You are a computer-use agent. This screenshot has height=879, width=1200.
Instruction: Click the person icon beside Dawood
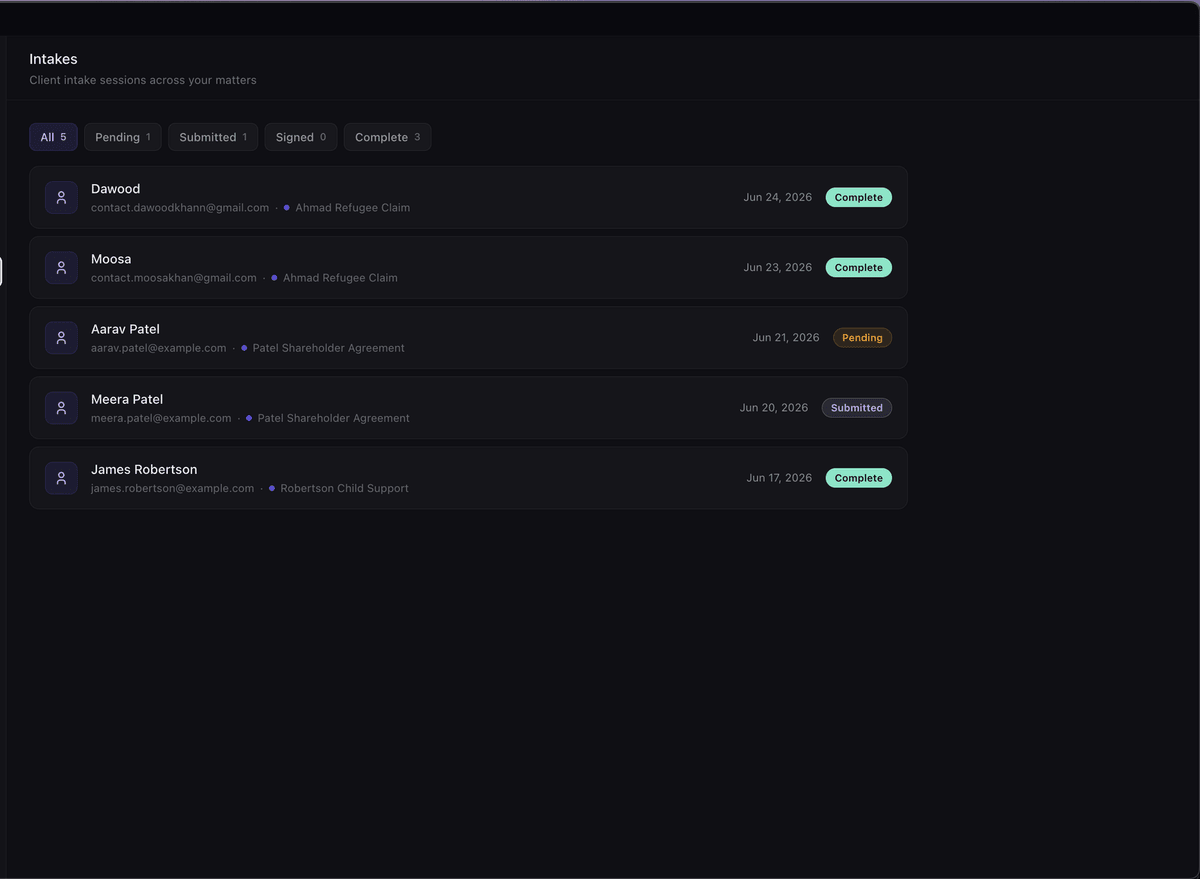pyautogui.click(x=61, y=198)
